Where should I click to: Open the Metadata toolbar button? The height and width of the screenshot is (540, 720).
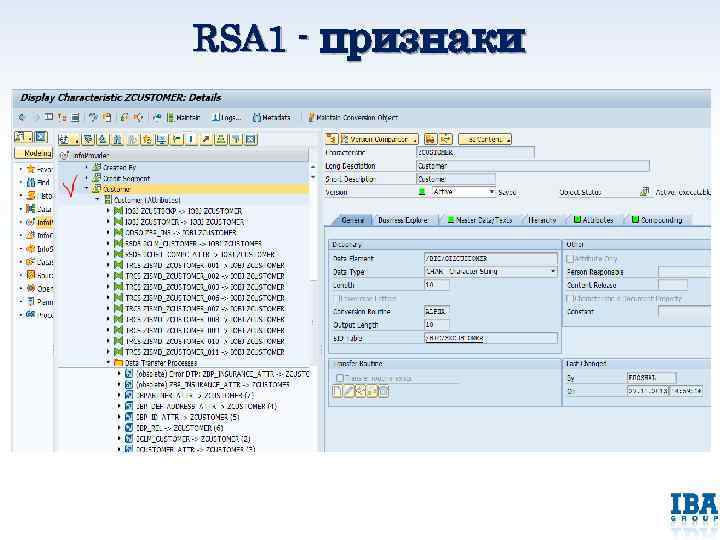click(x=271, y=118)
